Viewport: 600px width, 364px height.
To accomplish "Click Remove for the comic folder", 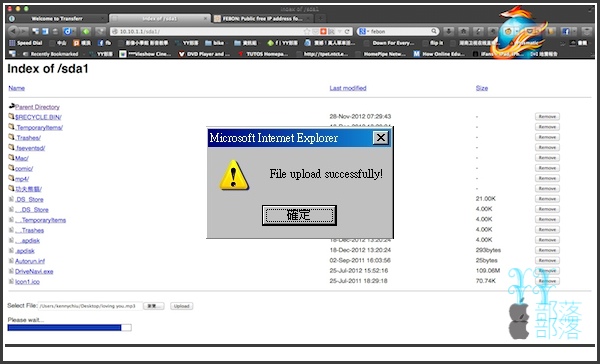I will pyautogui.click(x=547, y=168).
